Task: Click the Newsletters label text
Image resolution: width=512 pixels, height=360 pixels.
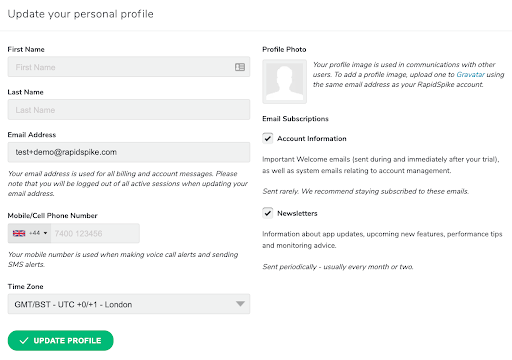Action: 297,213
